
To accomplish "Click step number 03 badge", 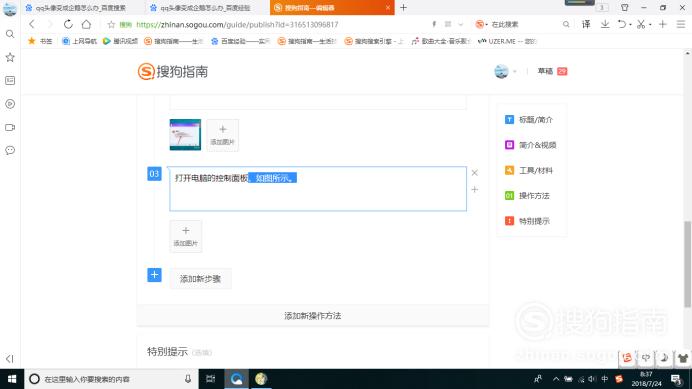I will (x=154, y=174).
